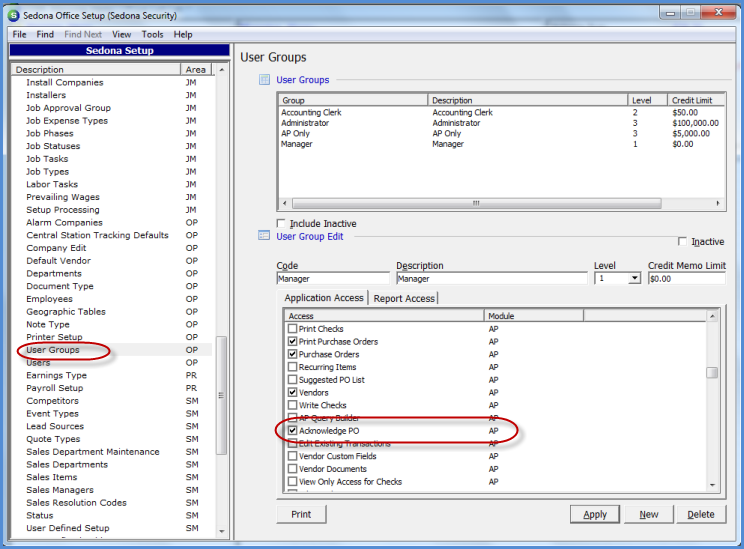This screenshot has height=549, width=744.
Task: Click the access list vertical scrollbar thumb
Action: coord(712,372)
